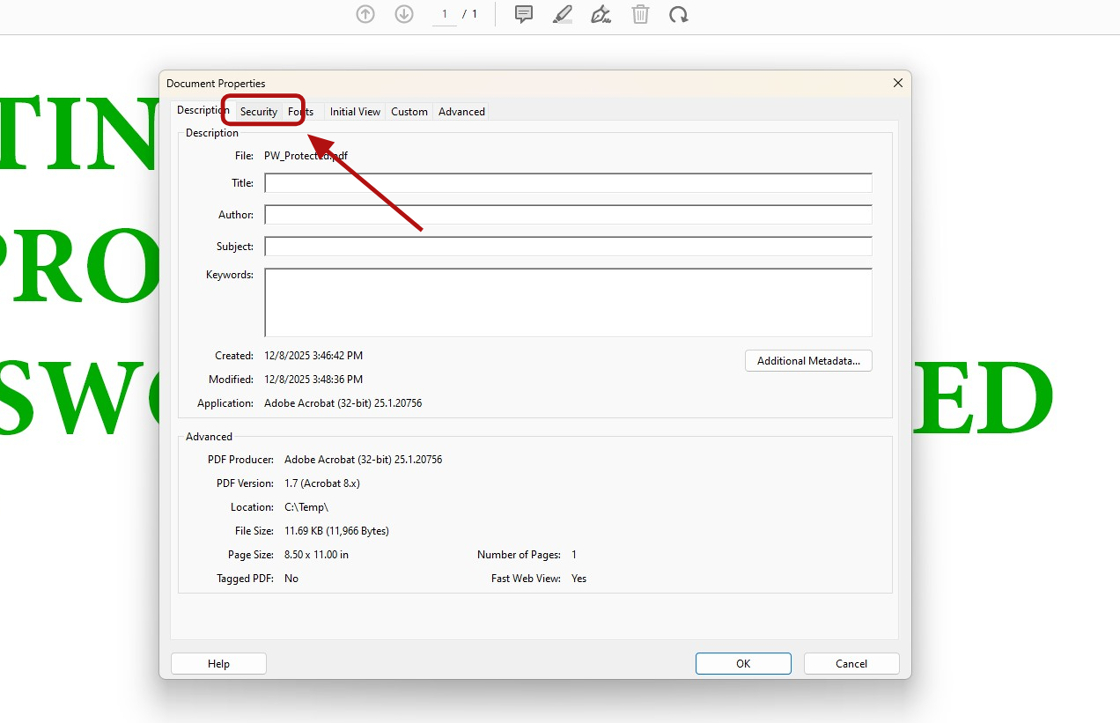1120x723 pixels.
Task: Switch to the Advanced tab
Action: (461, 111)
